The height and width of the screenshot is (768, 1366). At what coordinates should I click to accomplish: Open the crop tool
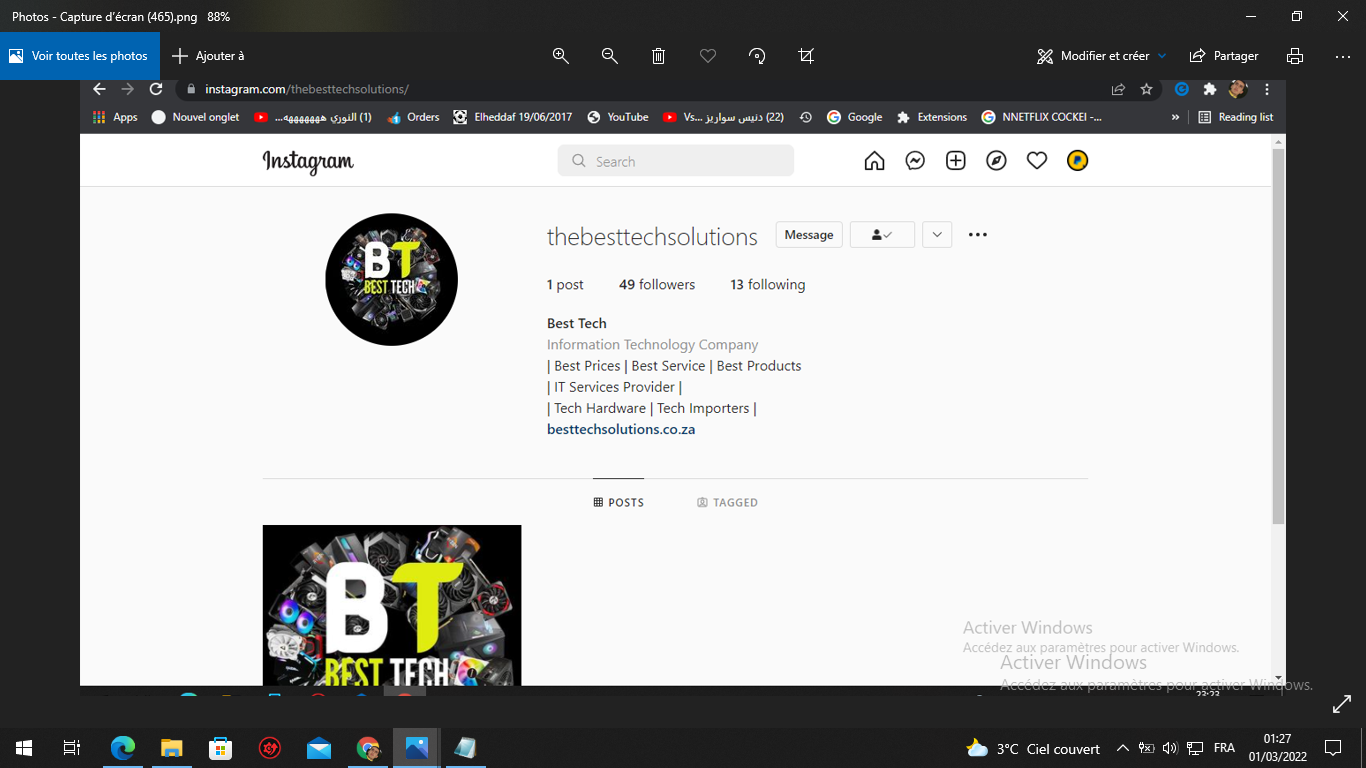pos(806,56)
